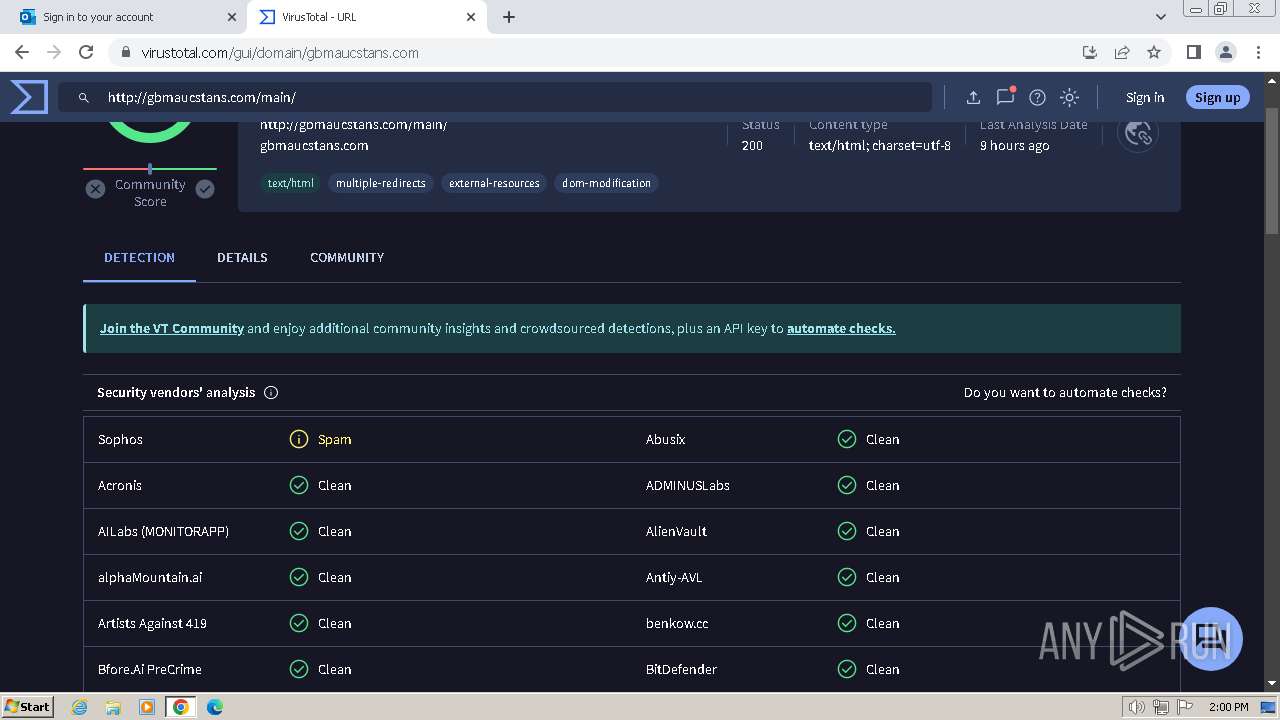Vote positive on community score (check)
Viewport: 1280px width, 720px height.
pos(205,189)
